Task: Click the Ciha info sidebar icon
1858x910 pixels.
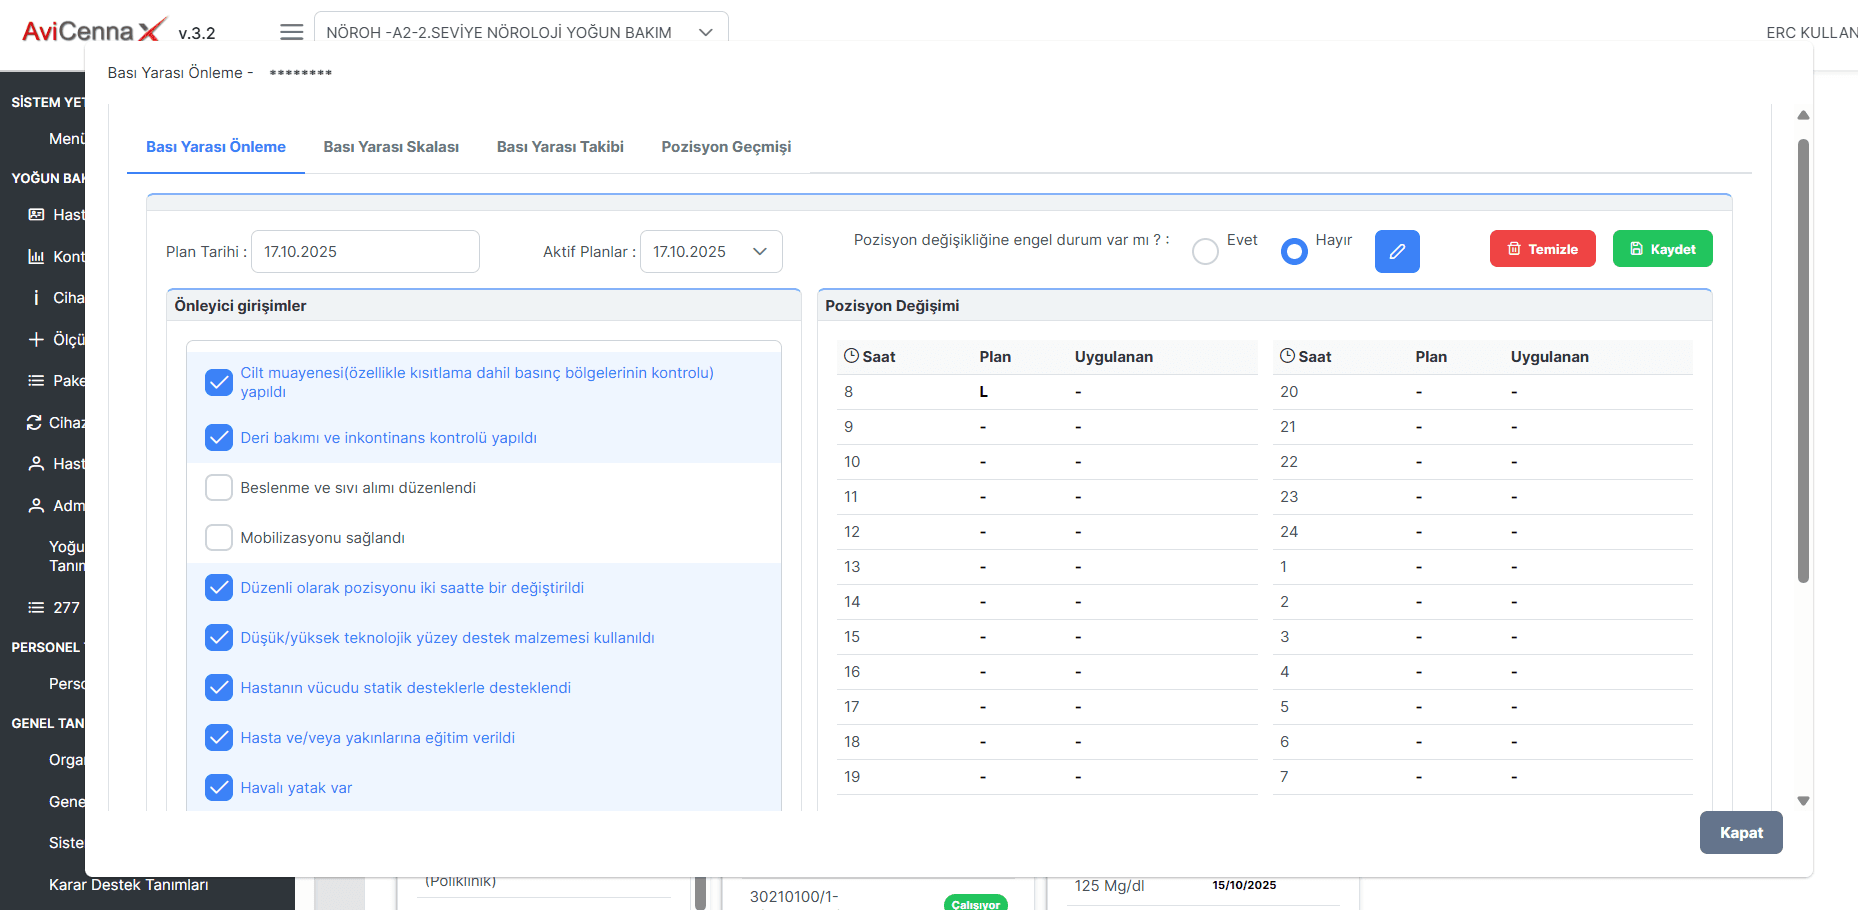Action: [36, 298]
